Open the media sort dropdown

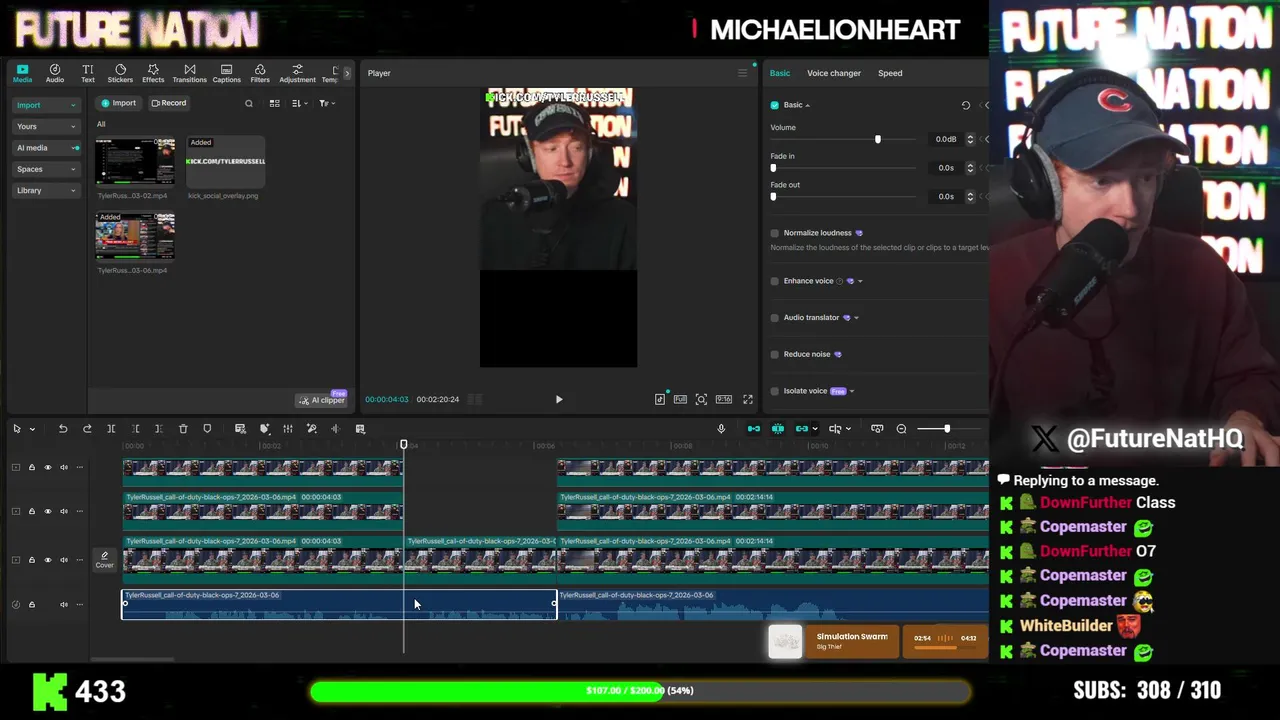point(299,103)
